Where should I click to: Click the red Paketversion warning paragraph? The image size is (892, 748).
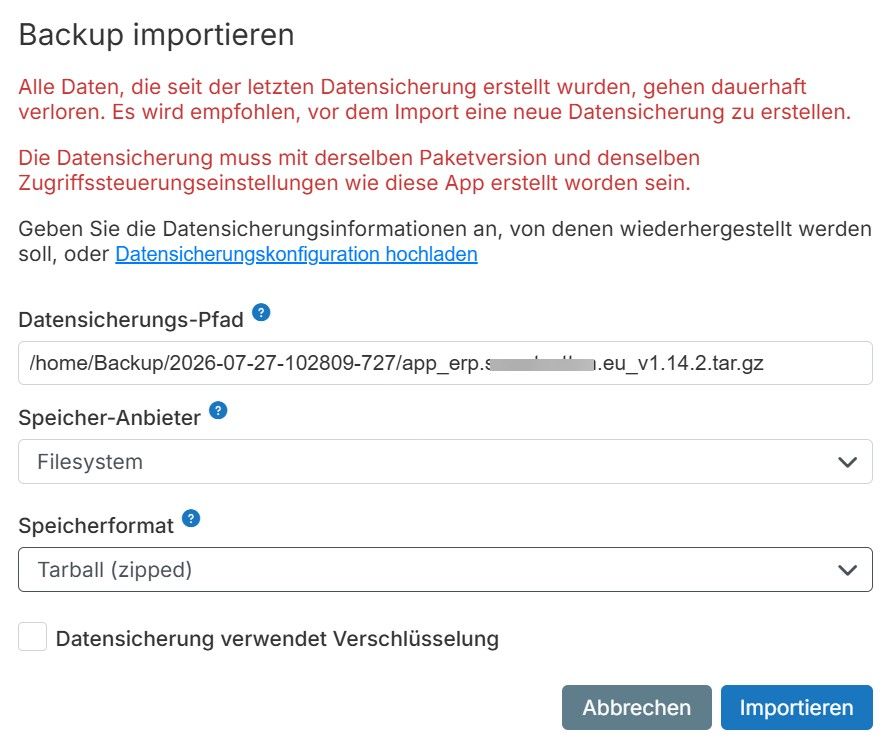[x=359, y=170]
